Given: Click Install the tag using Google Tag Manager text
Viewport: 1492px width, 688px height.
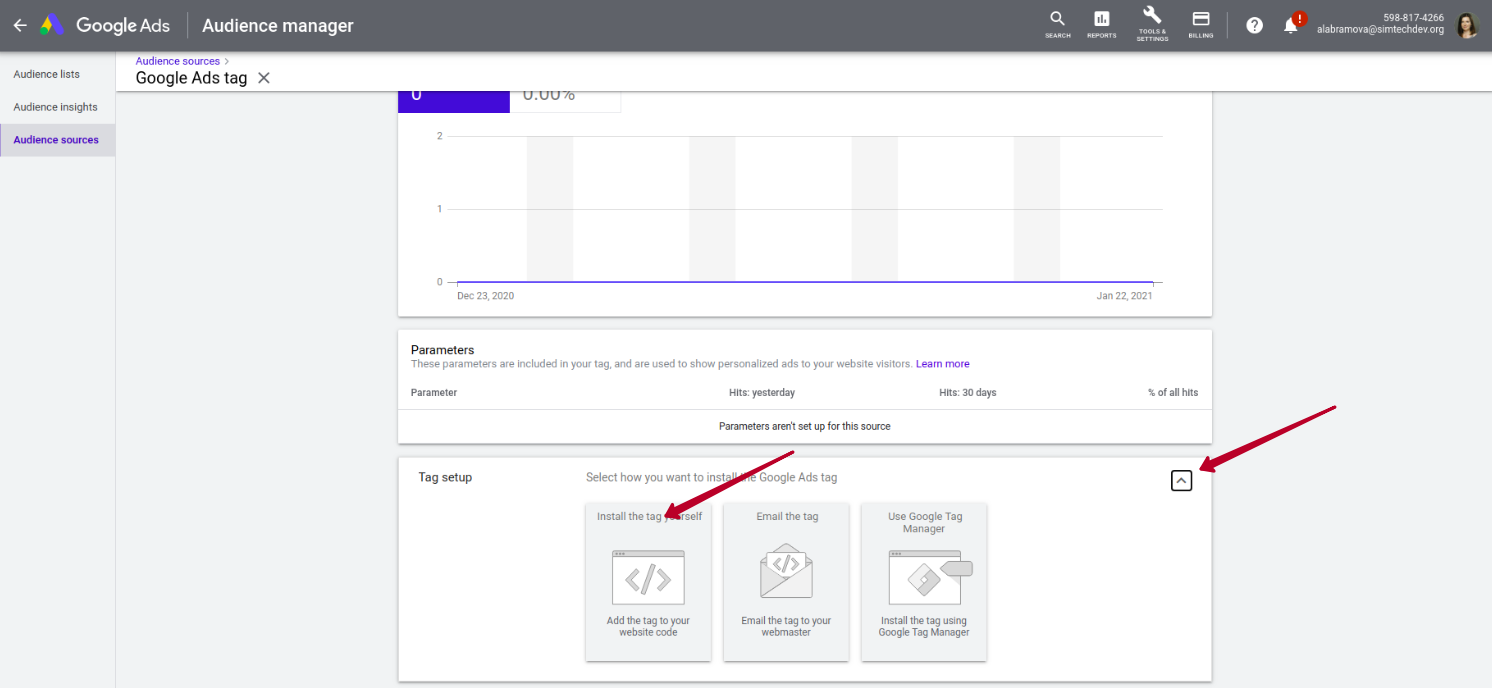Looking at the screenshot, I should [x=924, y=627].
